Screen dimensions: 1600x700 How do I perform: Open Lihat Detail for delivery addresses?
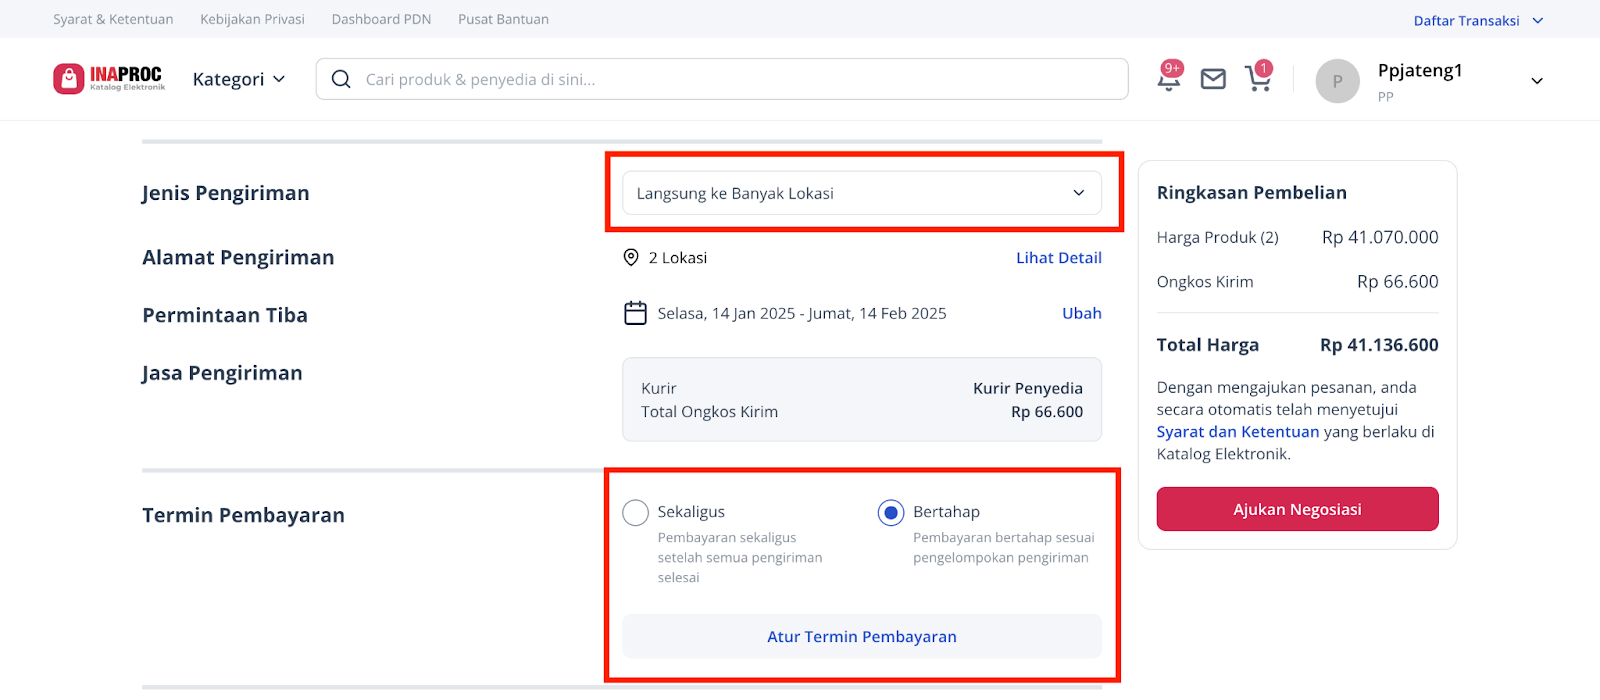1058,257
